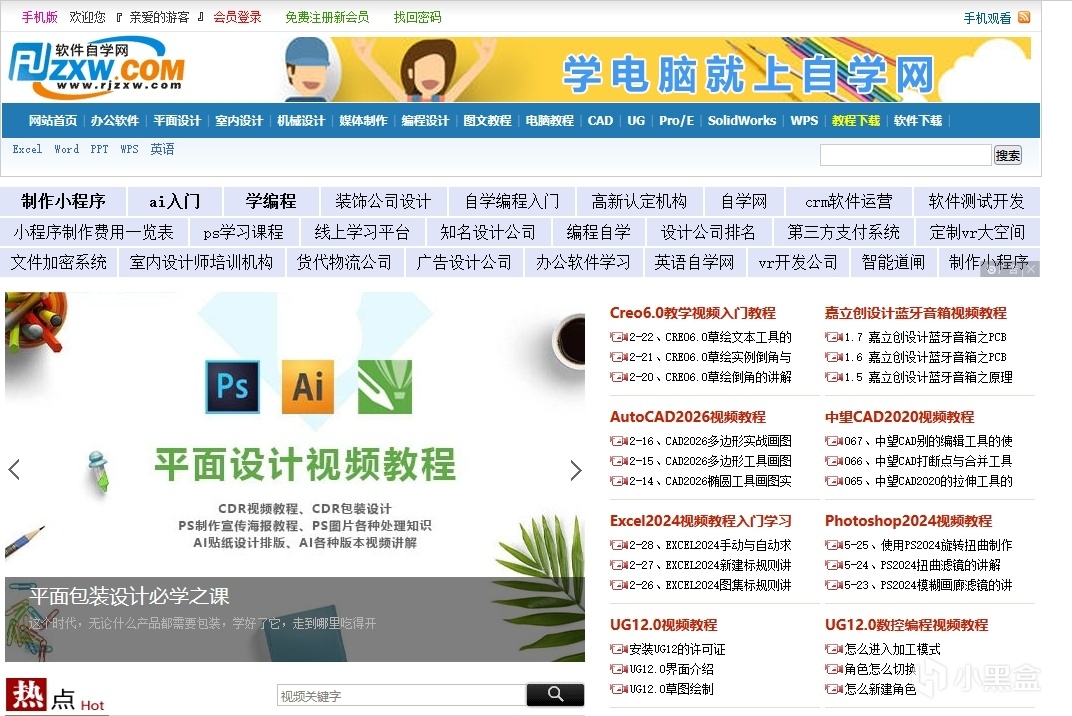Click video icon beside 067 中望CAD别的编辑工具
The width and height of the screenshot is (1072, 716).
click(833, 441)
